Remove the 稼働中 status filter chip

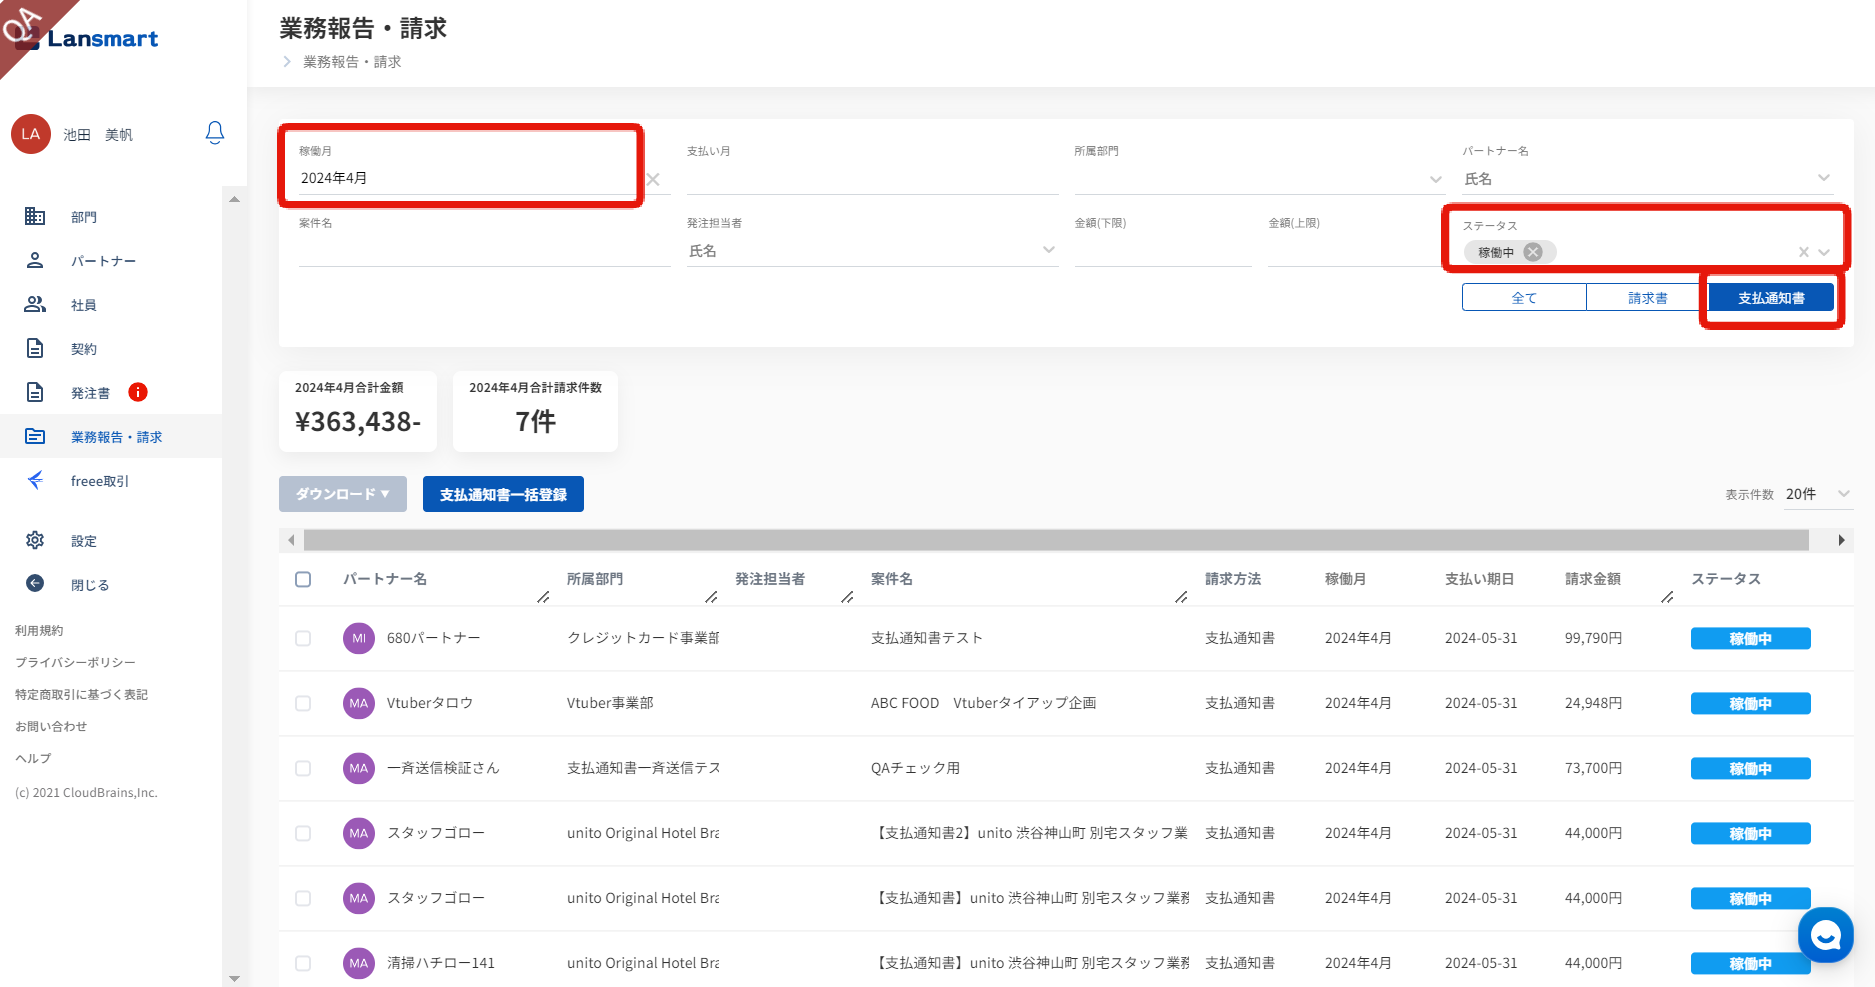[1532, 252]
